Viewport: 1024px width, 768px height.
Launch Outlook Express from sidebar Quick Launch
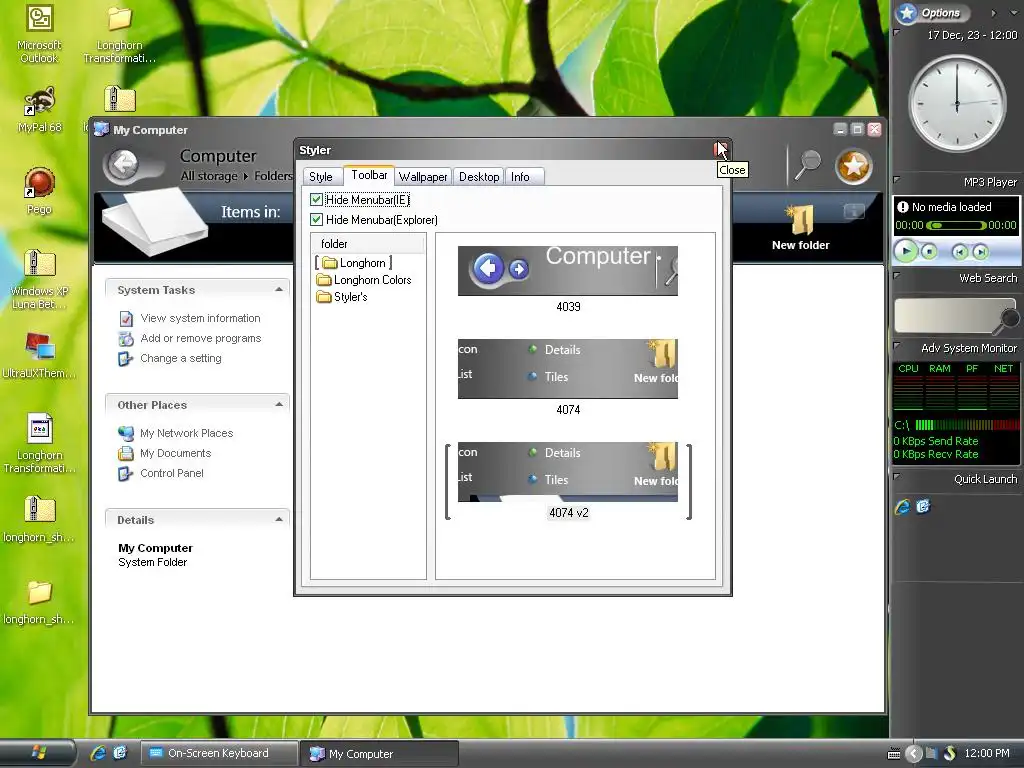(x=923, y=506)
